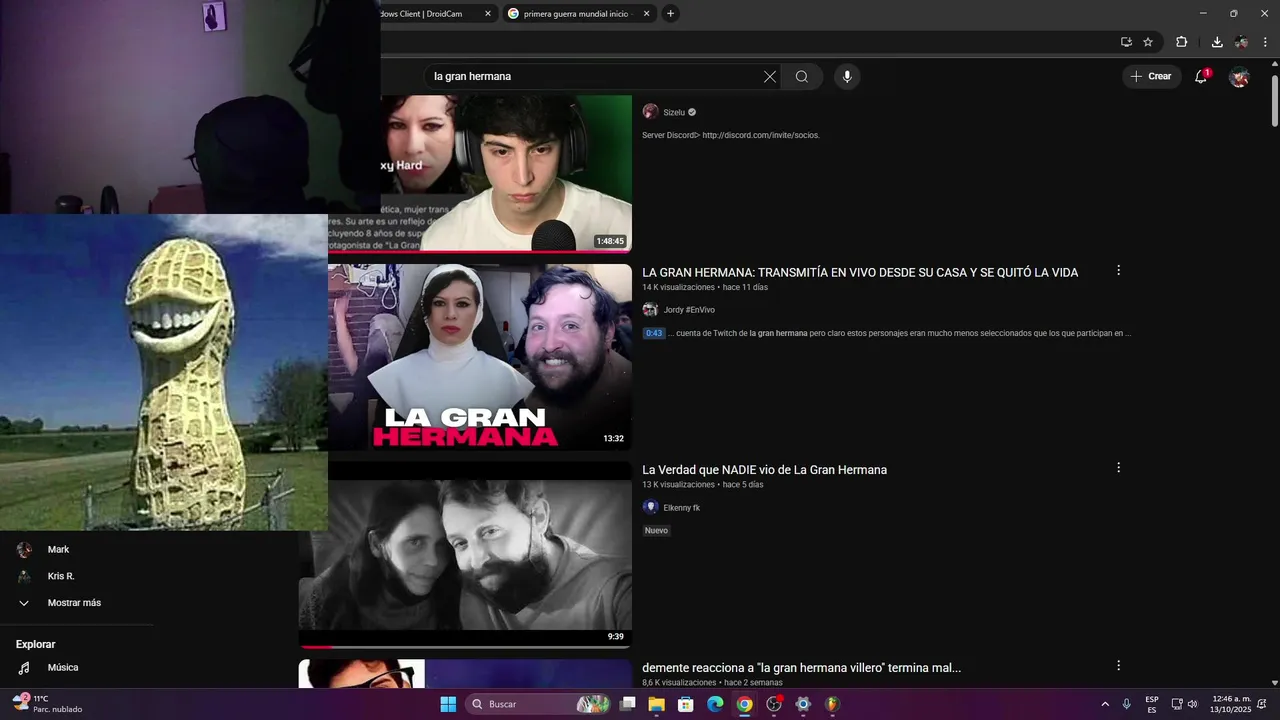Click the Chrome profile avatar in the toolbar
The image size is (1280, 720).
[1241, 42]
